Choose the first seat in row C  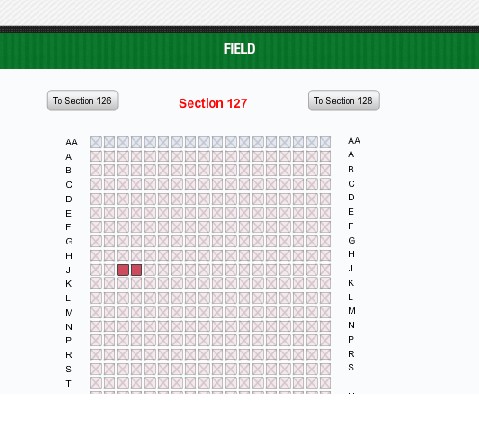(96, 184)
